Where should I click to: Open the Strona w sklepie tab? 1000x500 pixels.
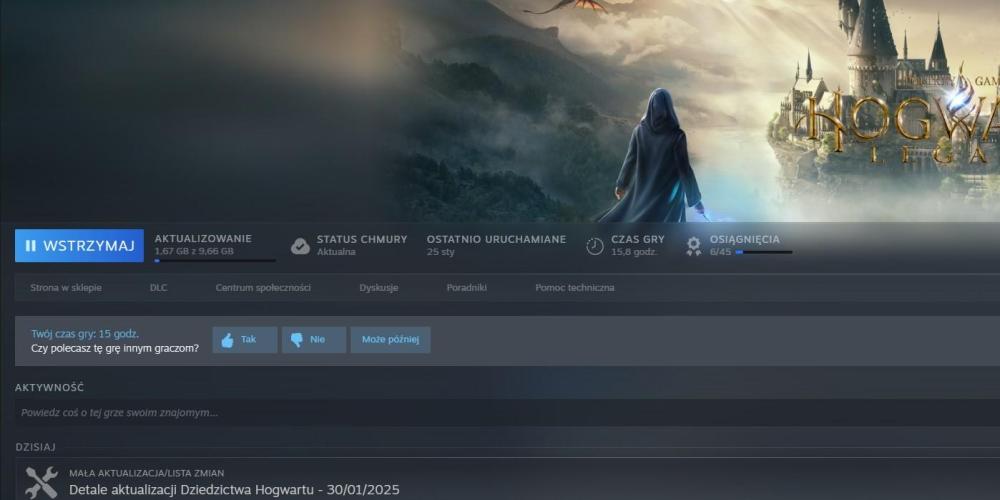[66, 288]
